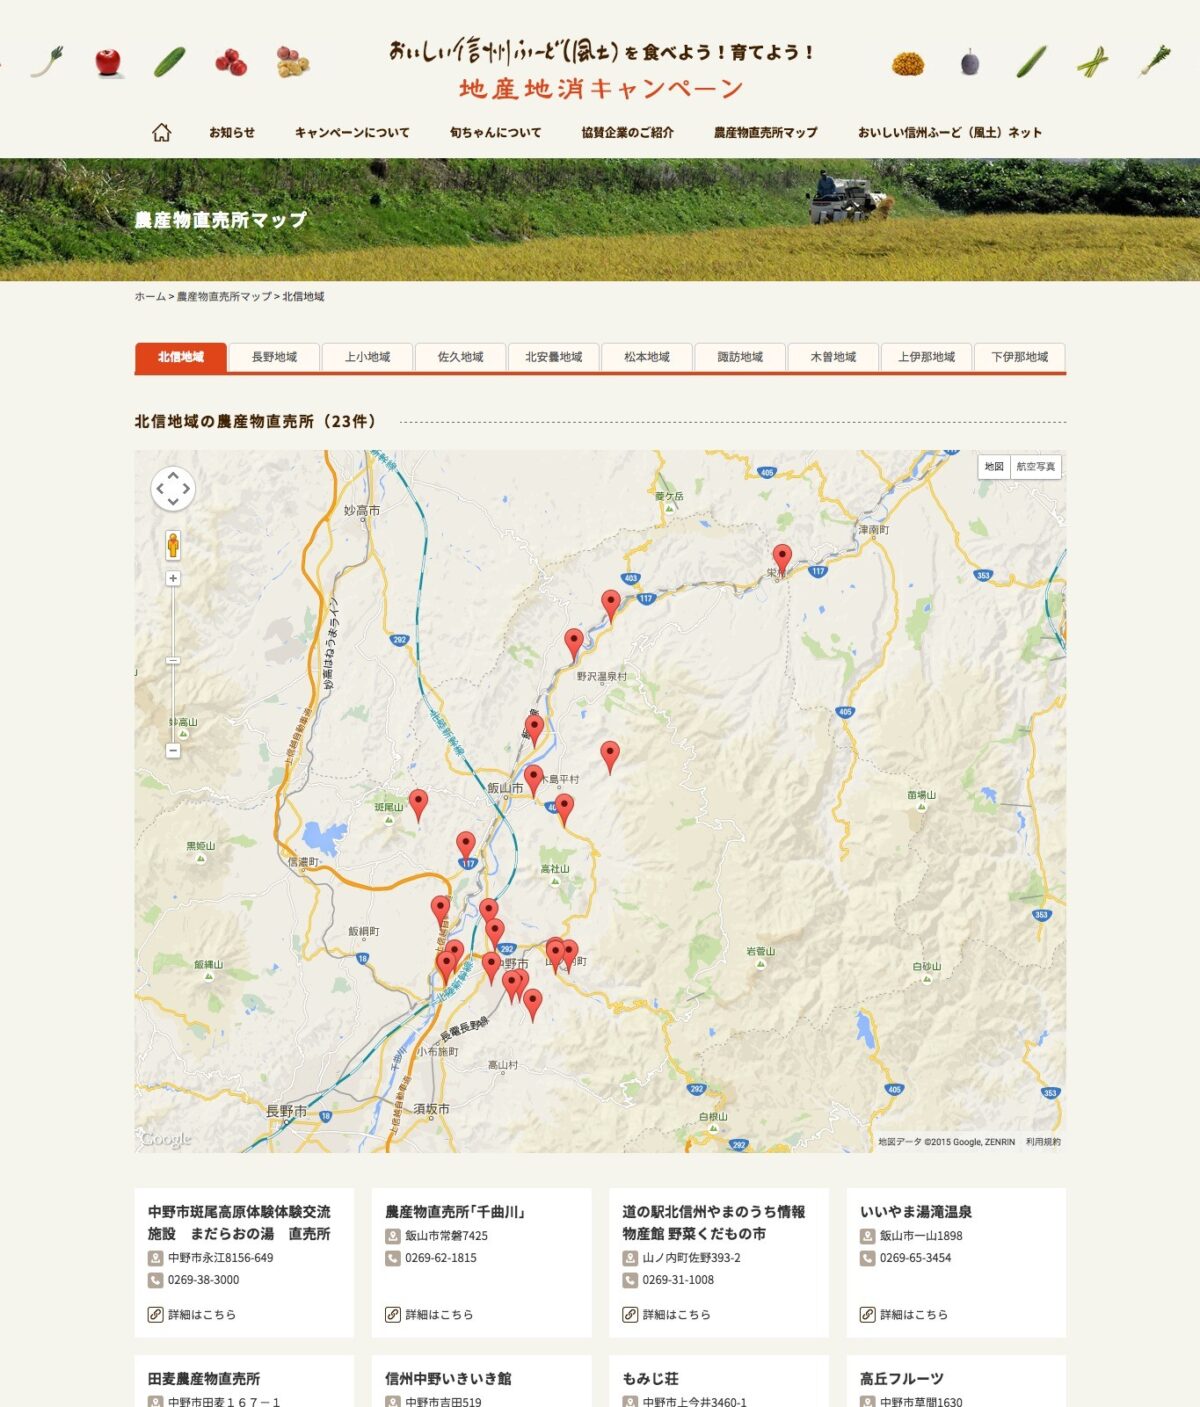Click the map zoom slider handle
The height and width of the screenshot is (1407, 1200).
coord(173,661)
